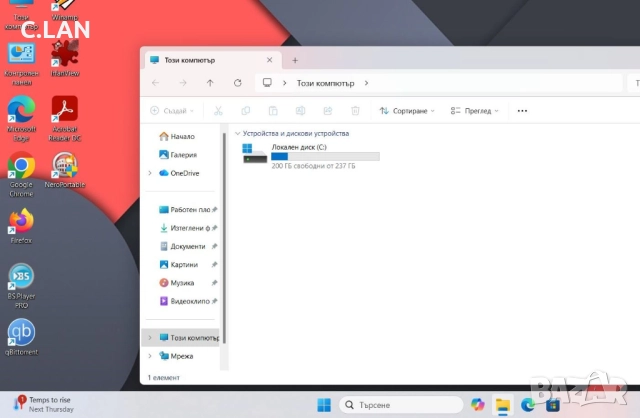Expand the Мрежа tree node
640x418 pixels.
coord(150,356)
